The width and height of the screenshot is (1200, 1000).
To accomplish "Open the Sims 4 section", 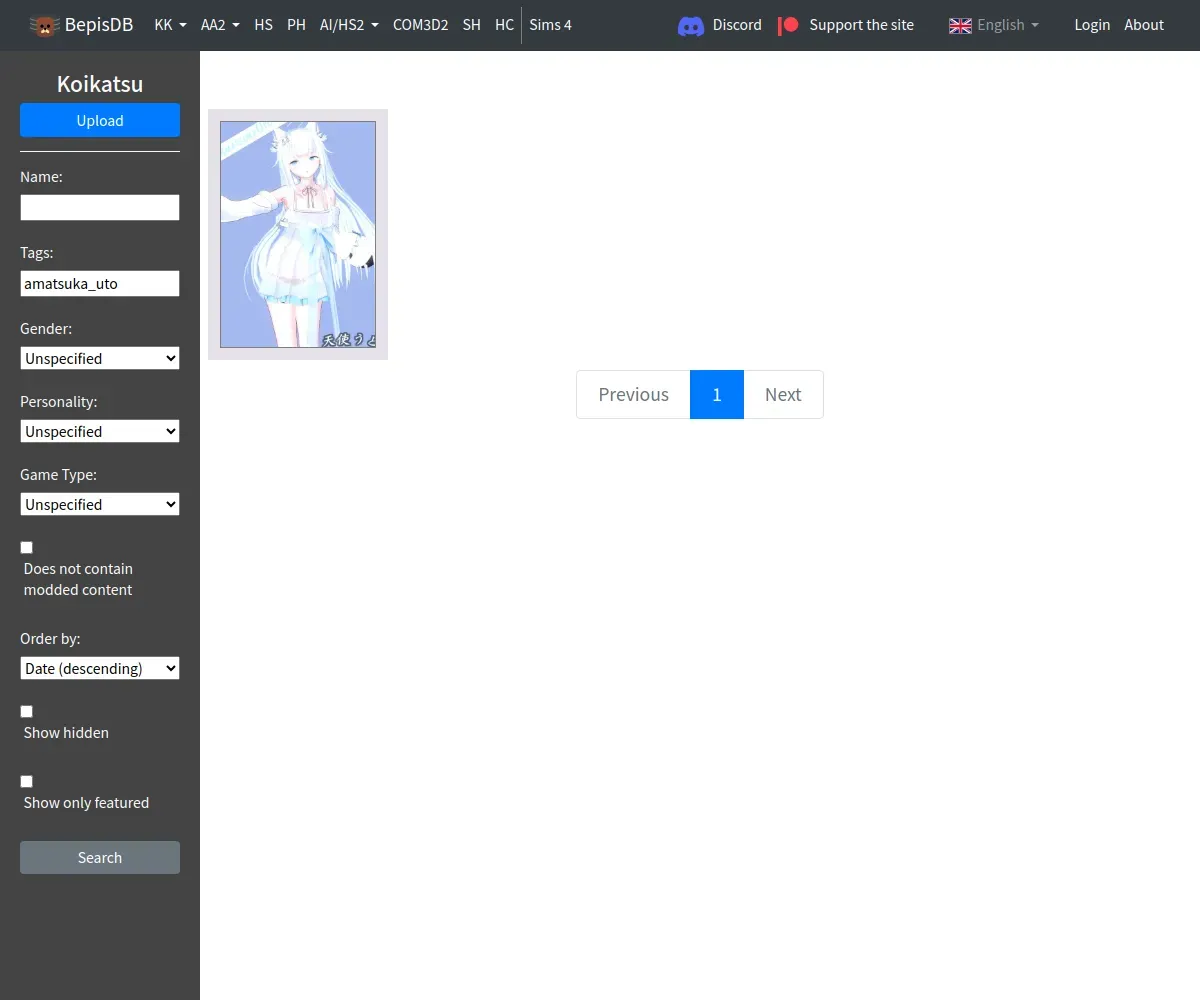I will (550, 25).
